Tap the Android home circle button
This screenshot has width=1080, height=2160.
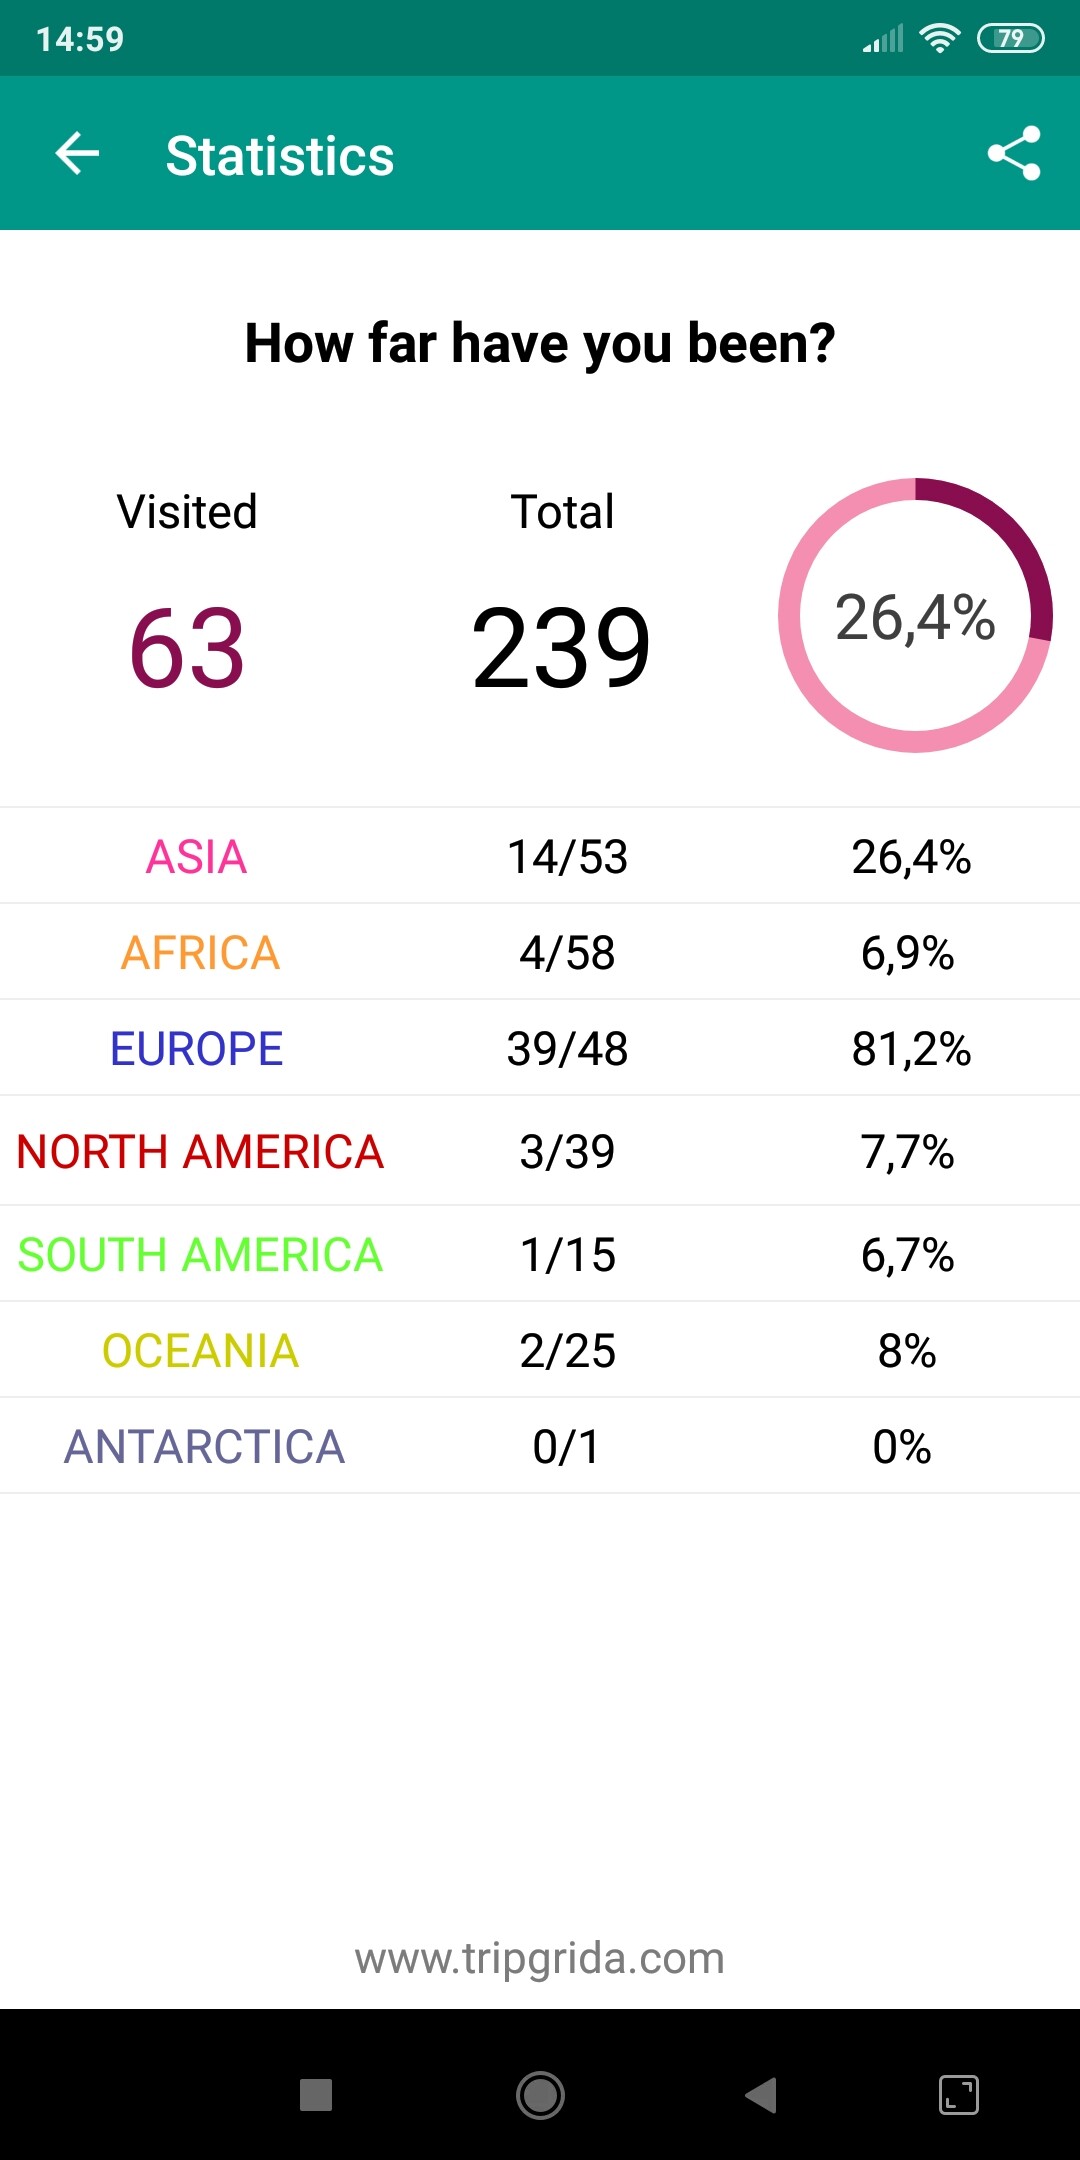pyautogui.click(x=540, y=2094)
